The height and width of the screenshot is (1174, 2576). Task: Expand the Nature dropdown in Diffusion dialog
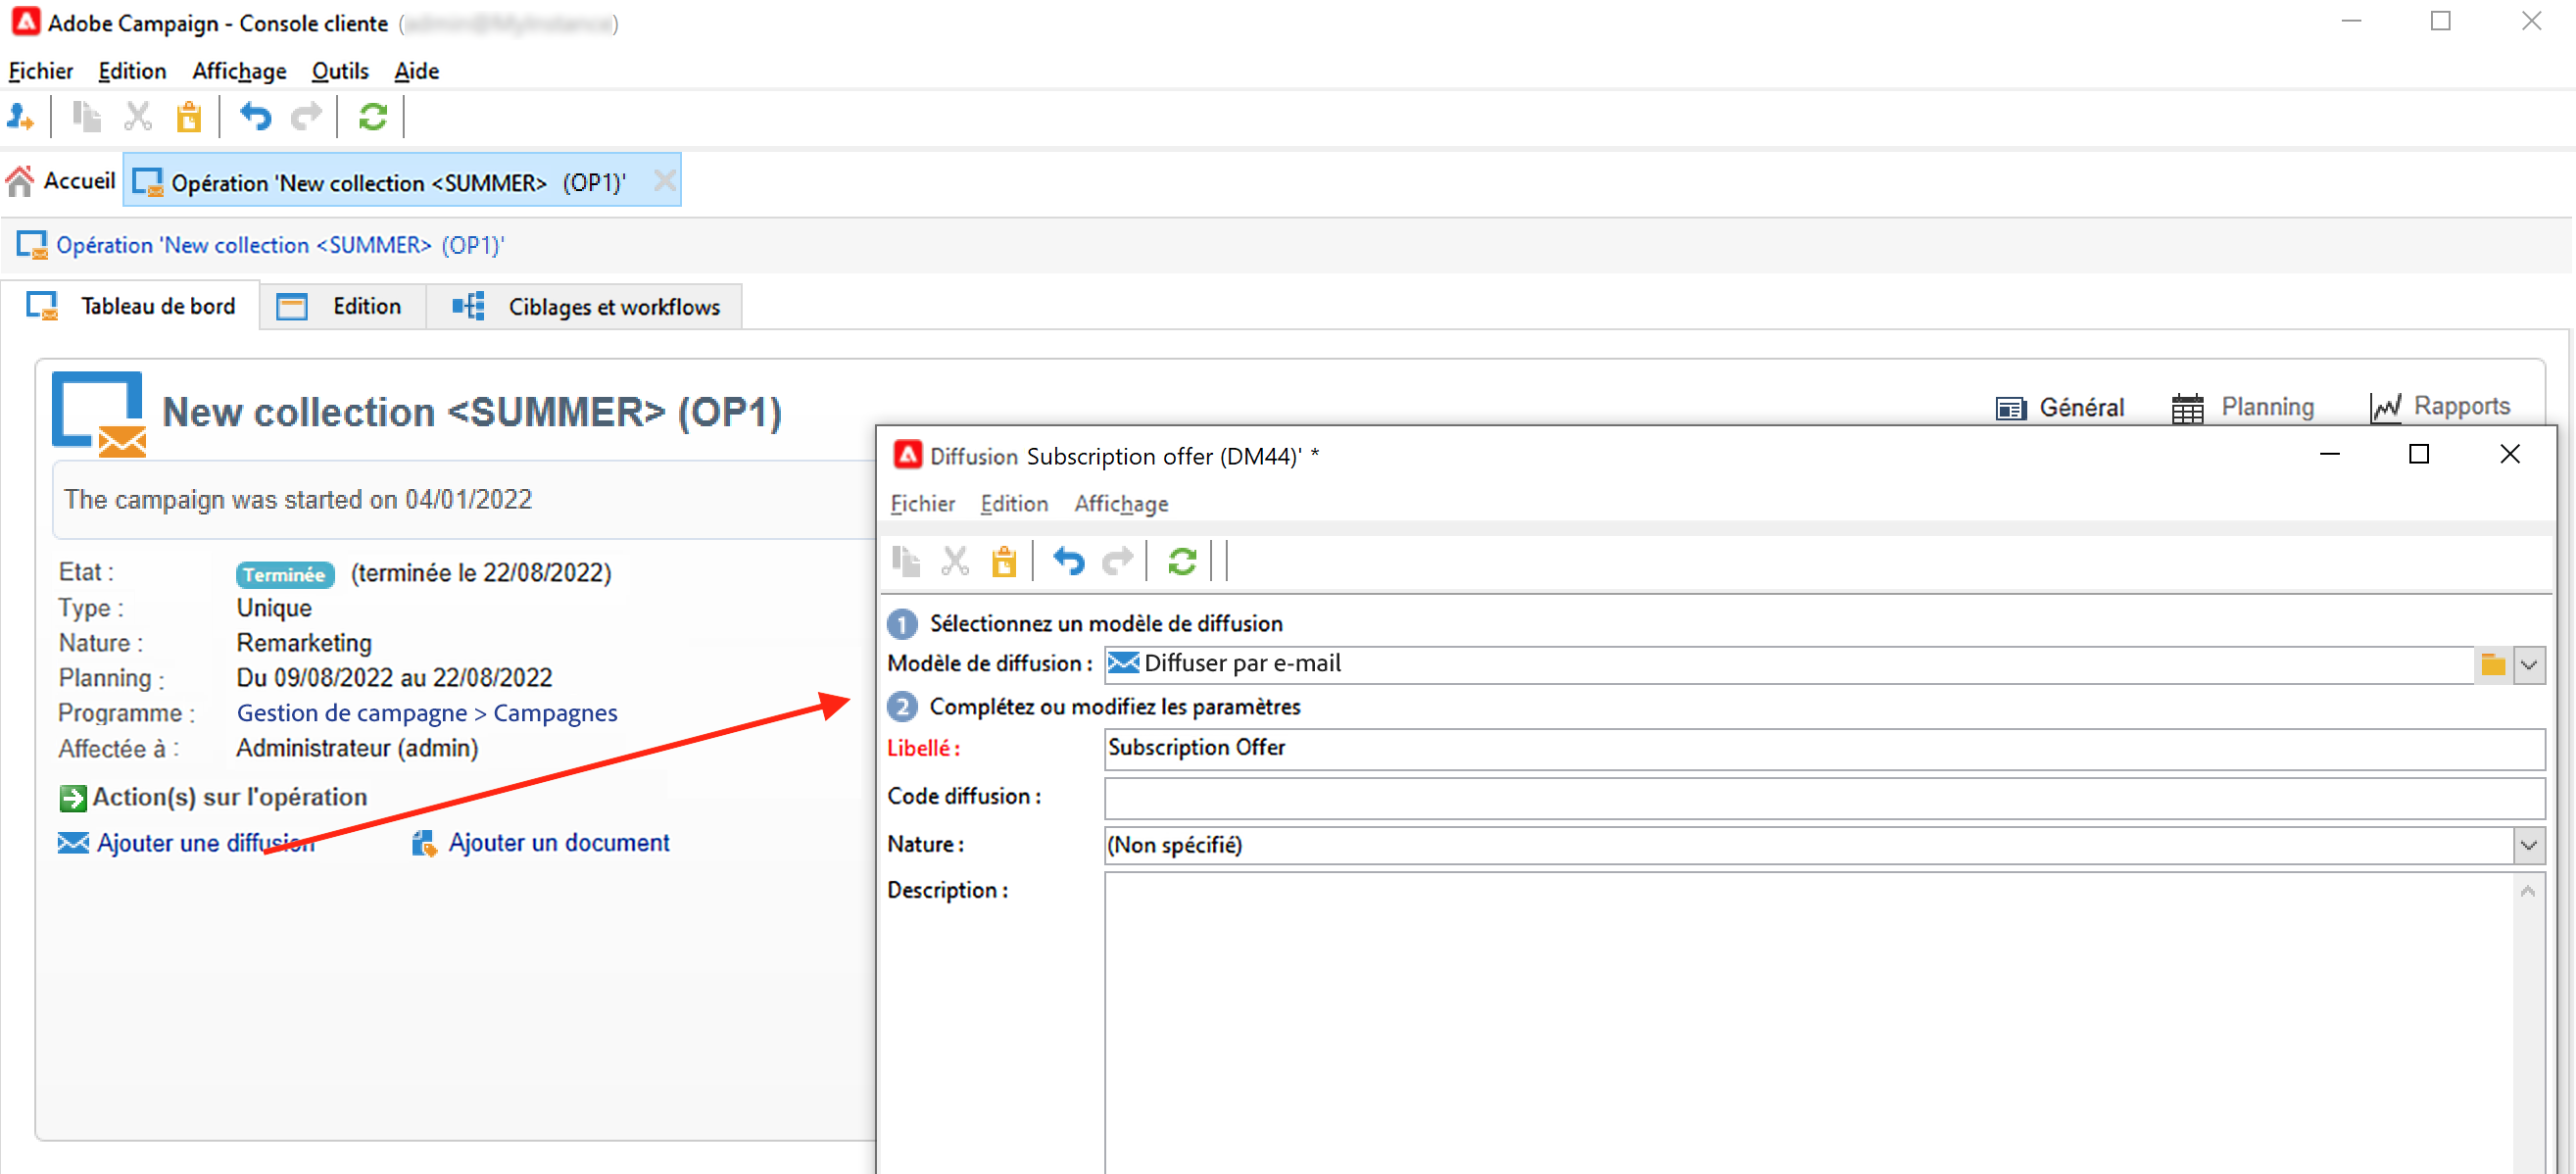(2529, 846)
